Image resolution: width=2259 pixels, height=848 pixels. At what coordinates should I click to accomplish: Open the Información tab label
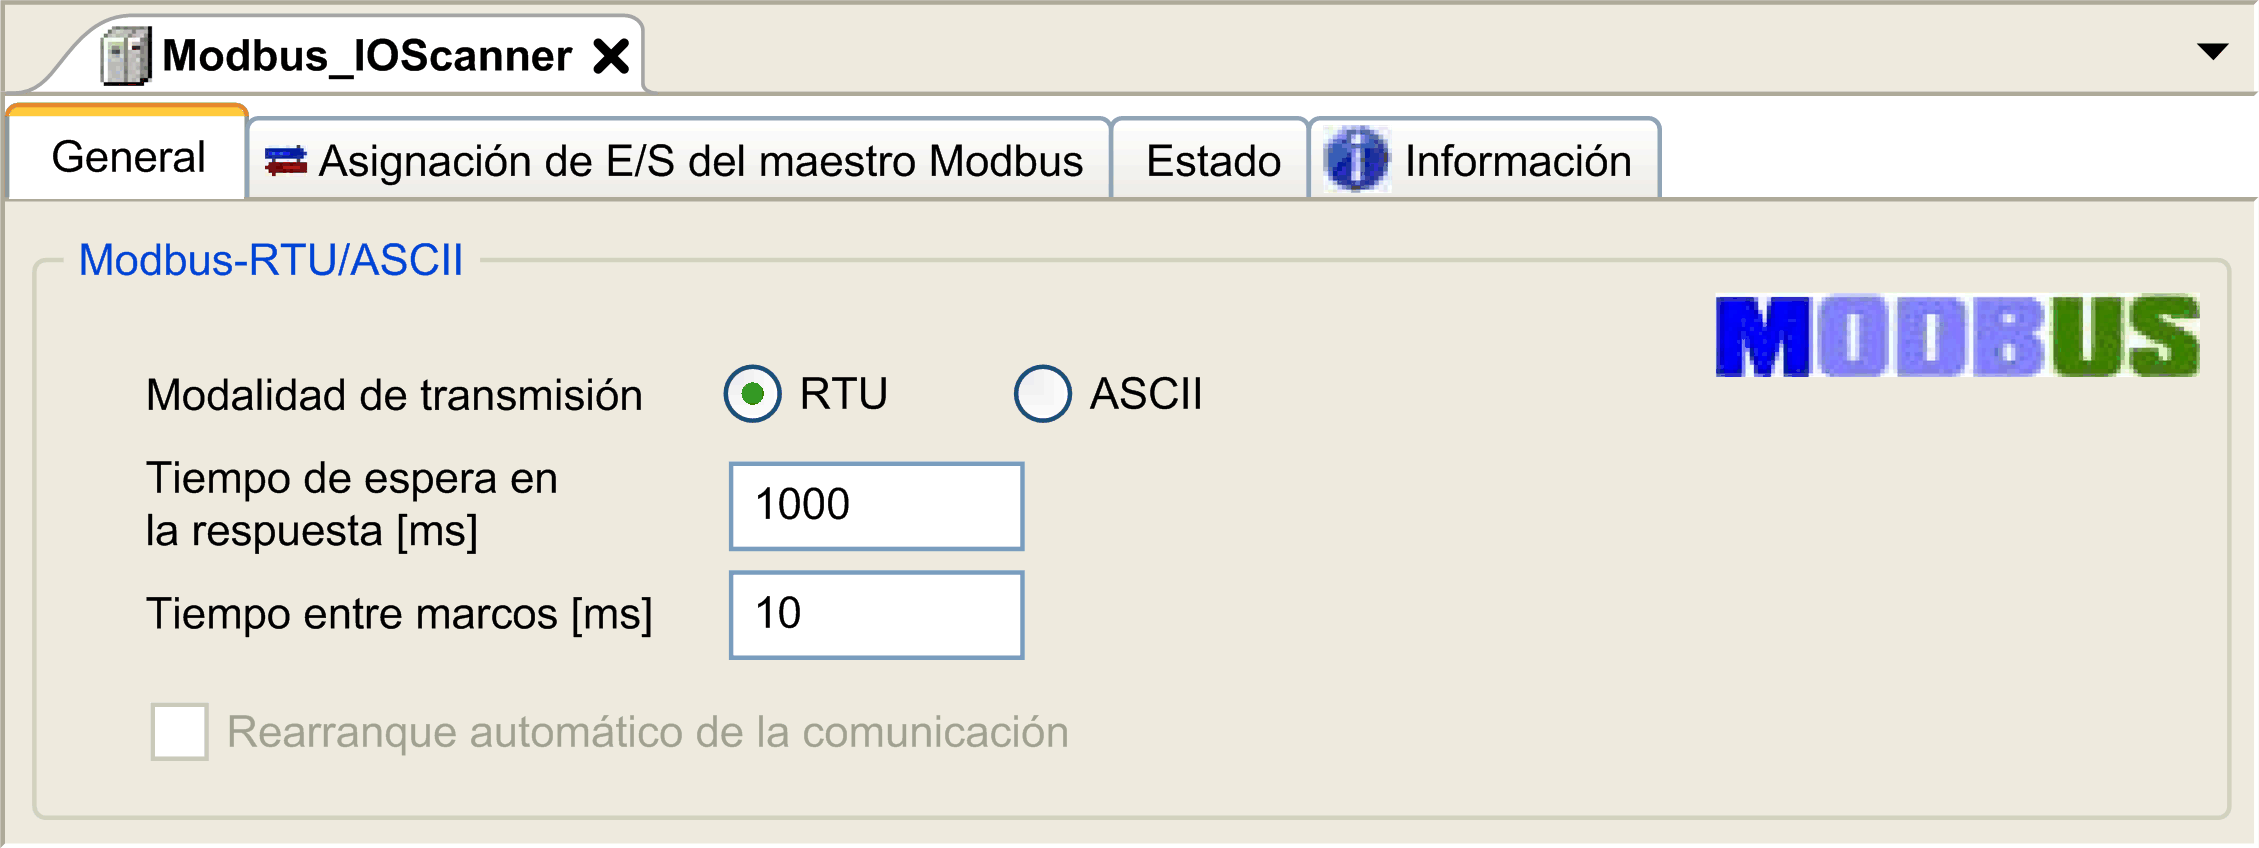[x=1517, y=161]
